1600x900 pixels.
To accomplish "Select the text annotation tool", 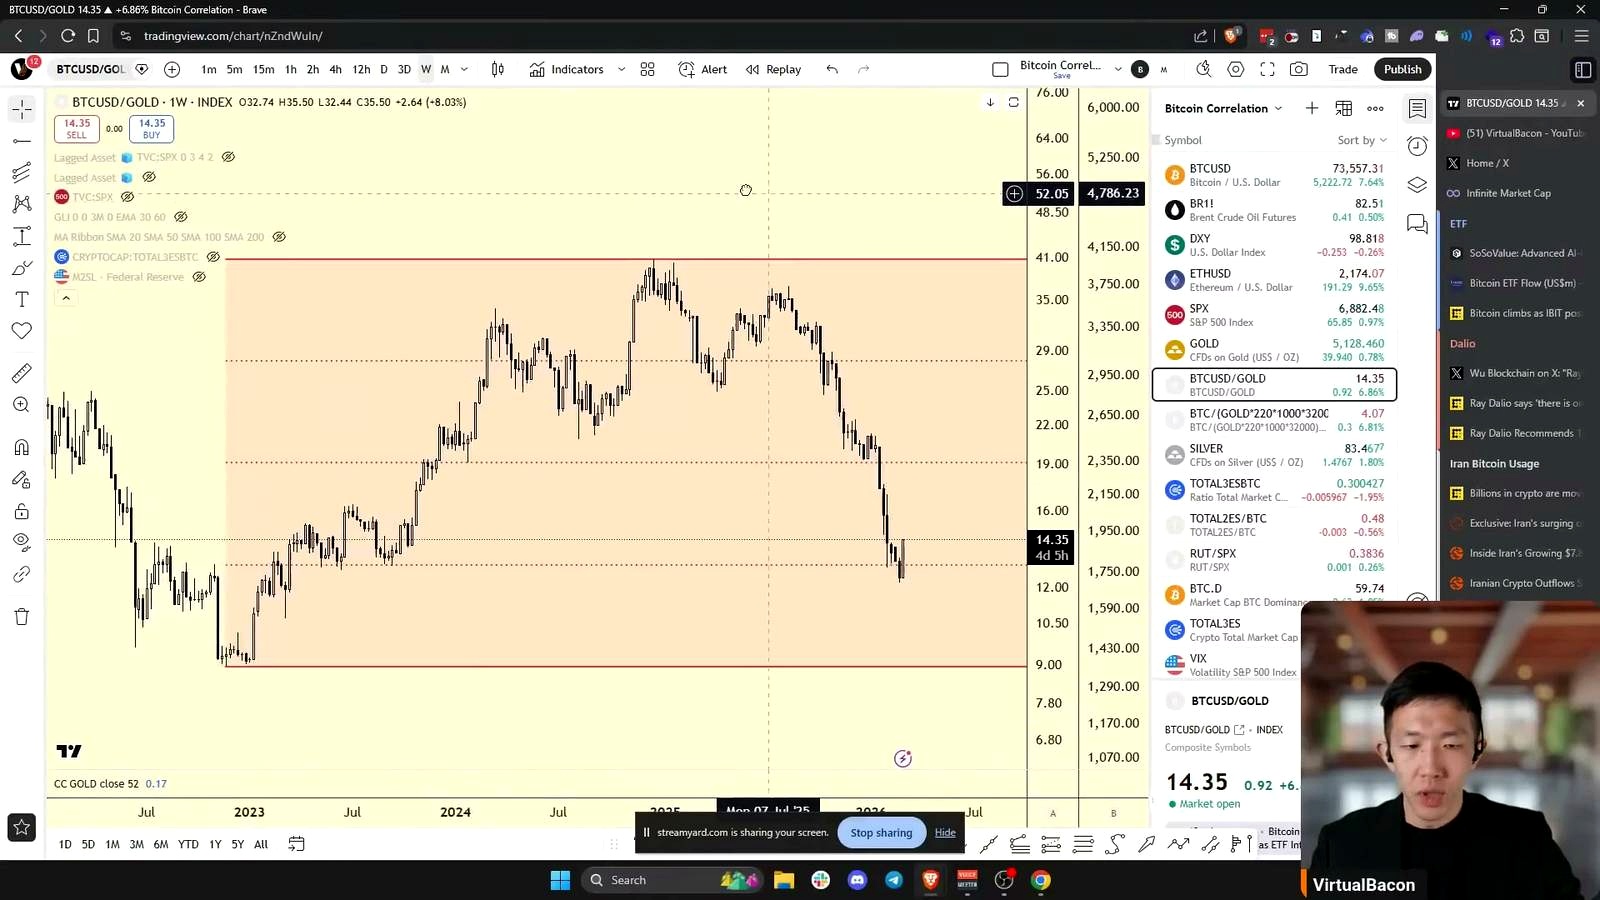I will click(22, 299).
